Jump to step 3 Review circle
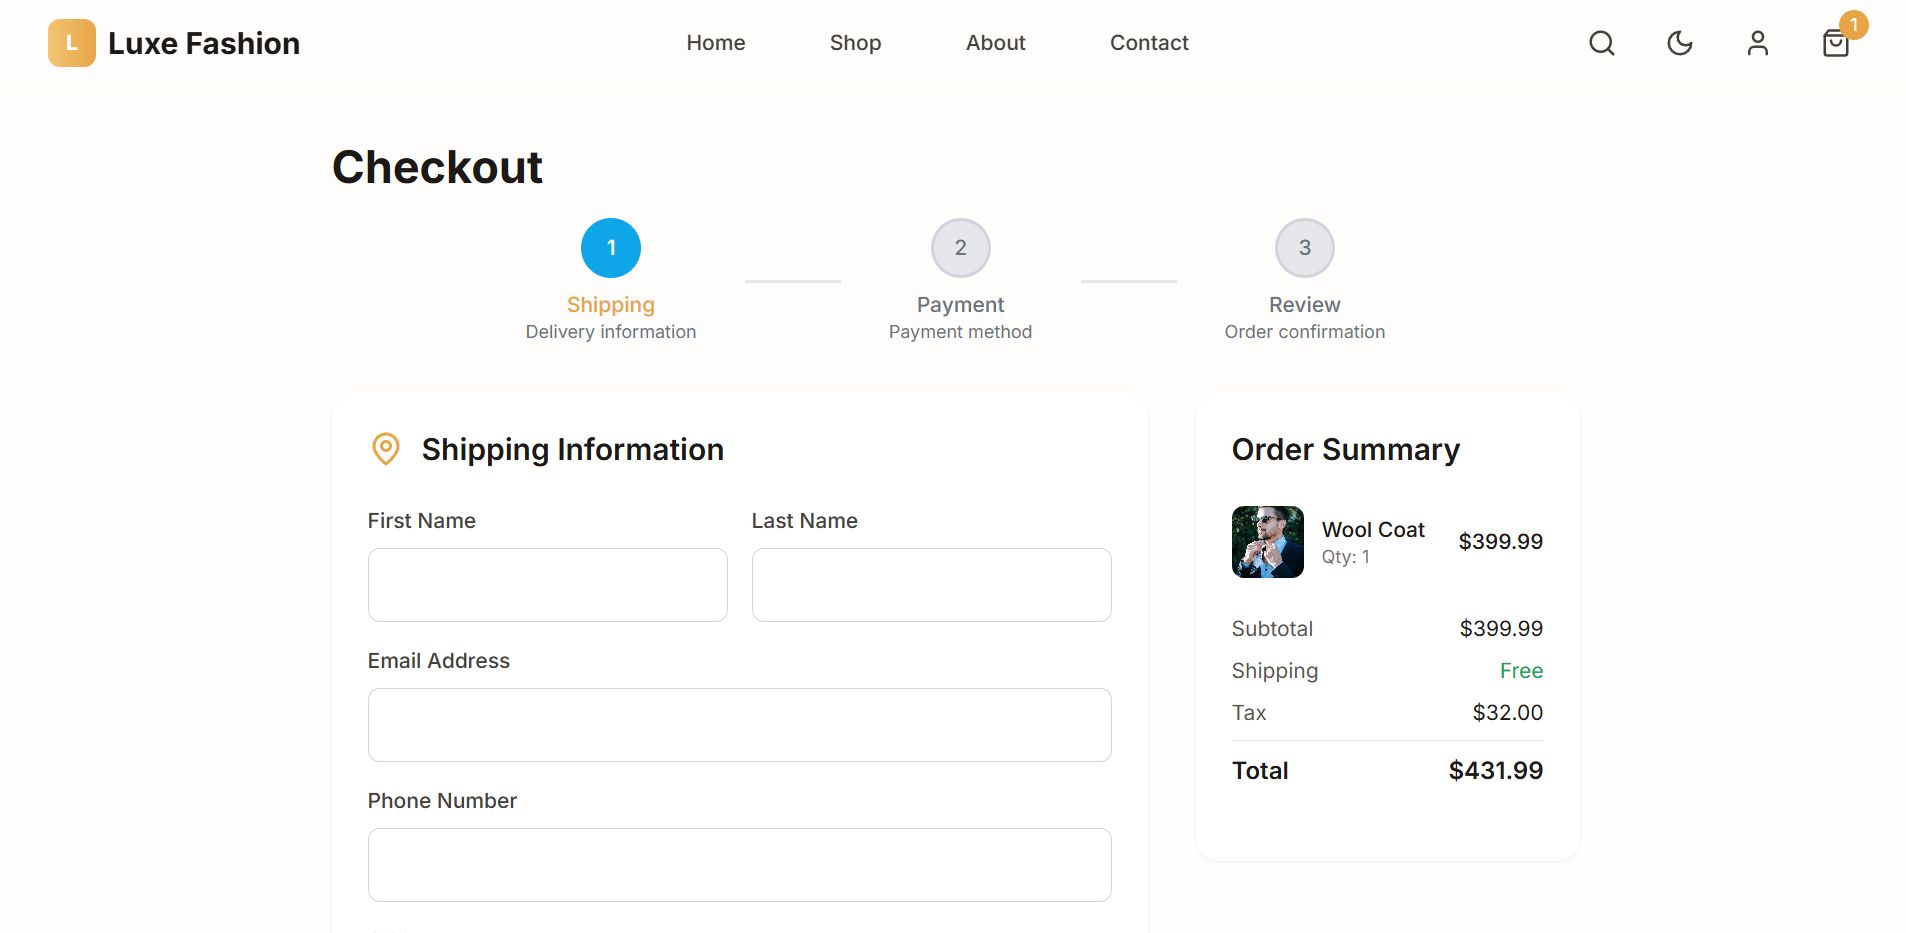Screen dimensions: 1906x933 [1305, 248]
